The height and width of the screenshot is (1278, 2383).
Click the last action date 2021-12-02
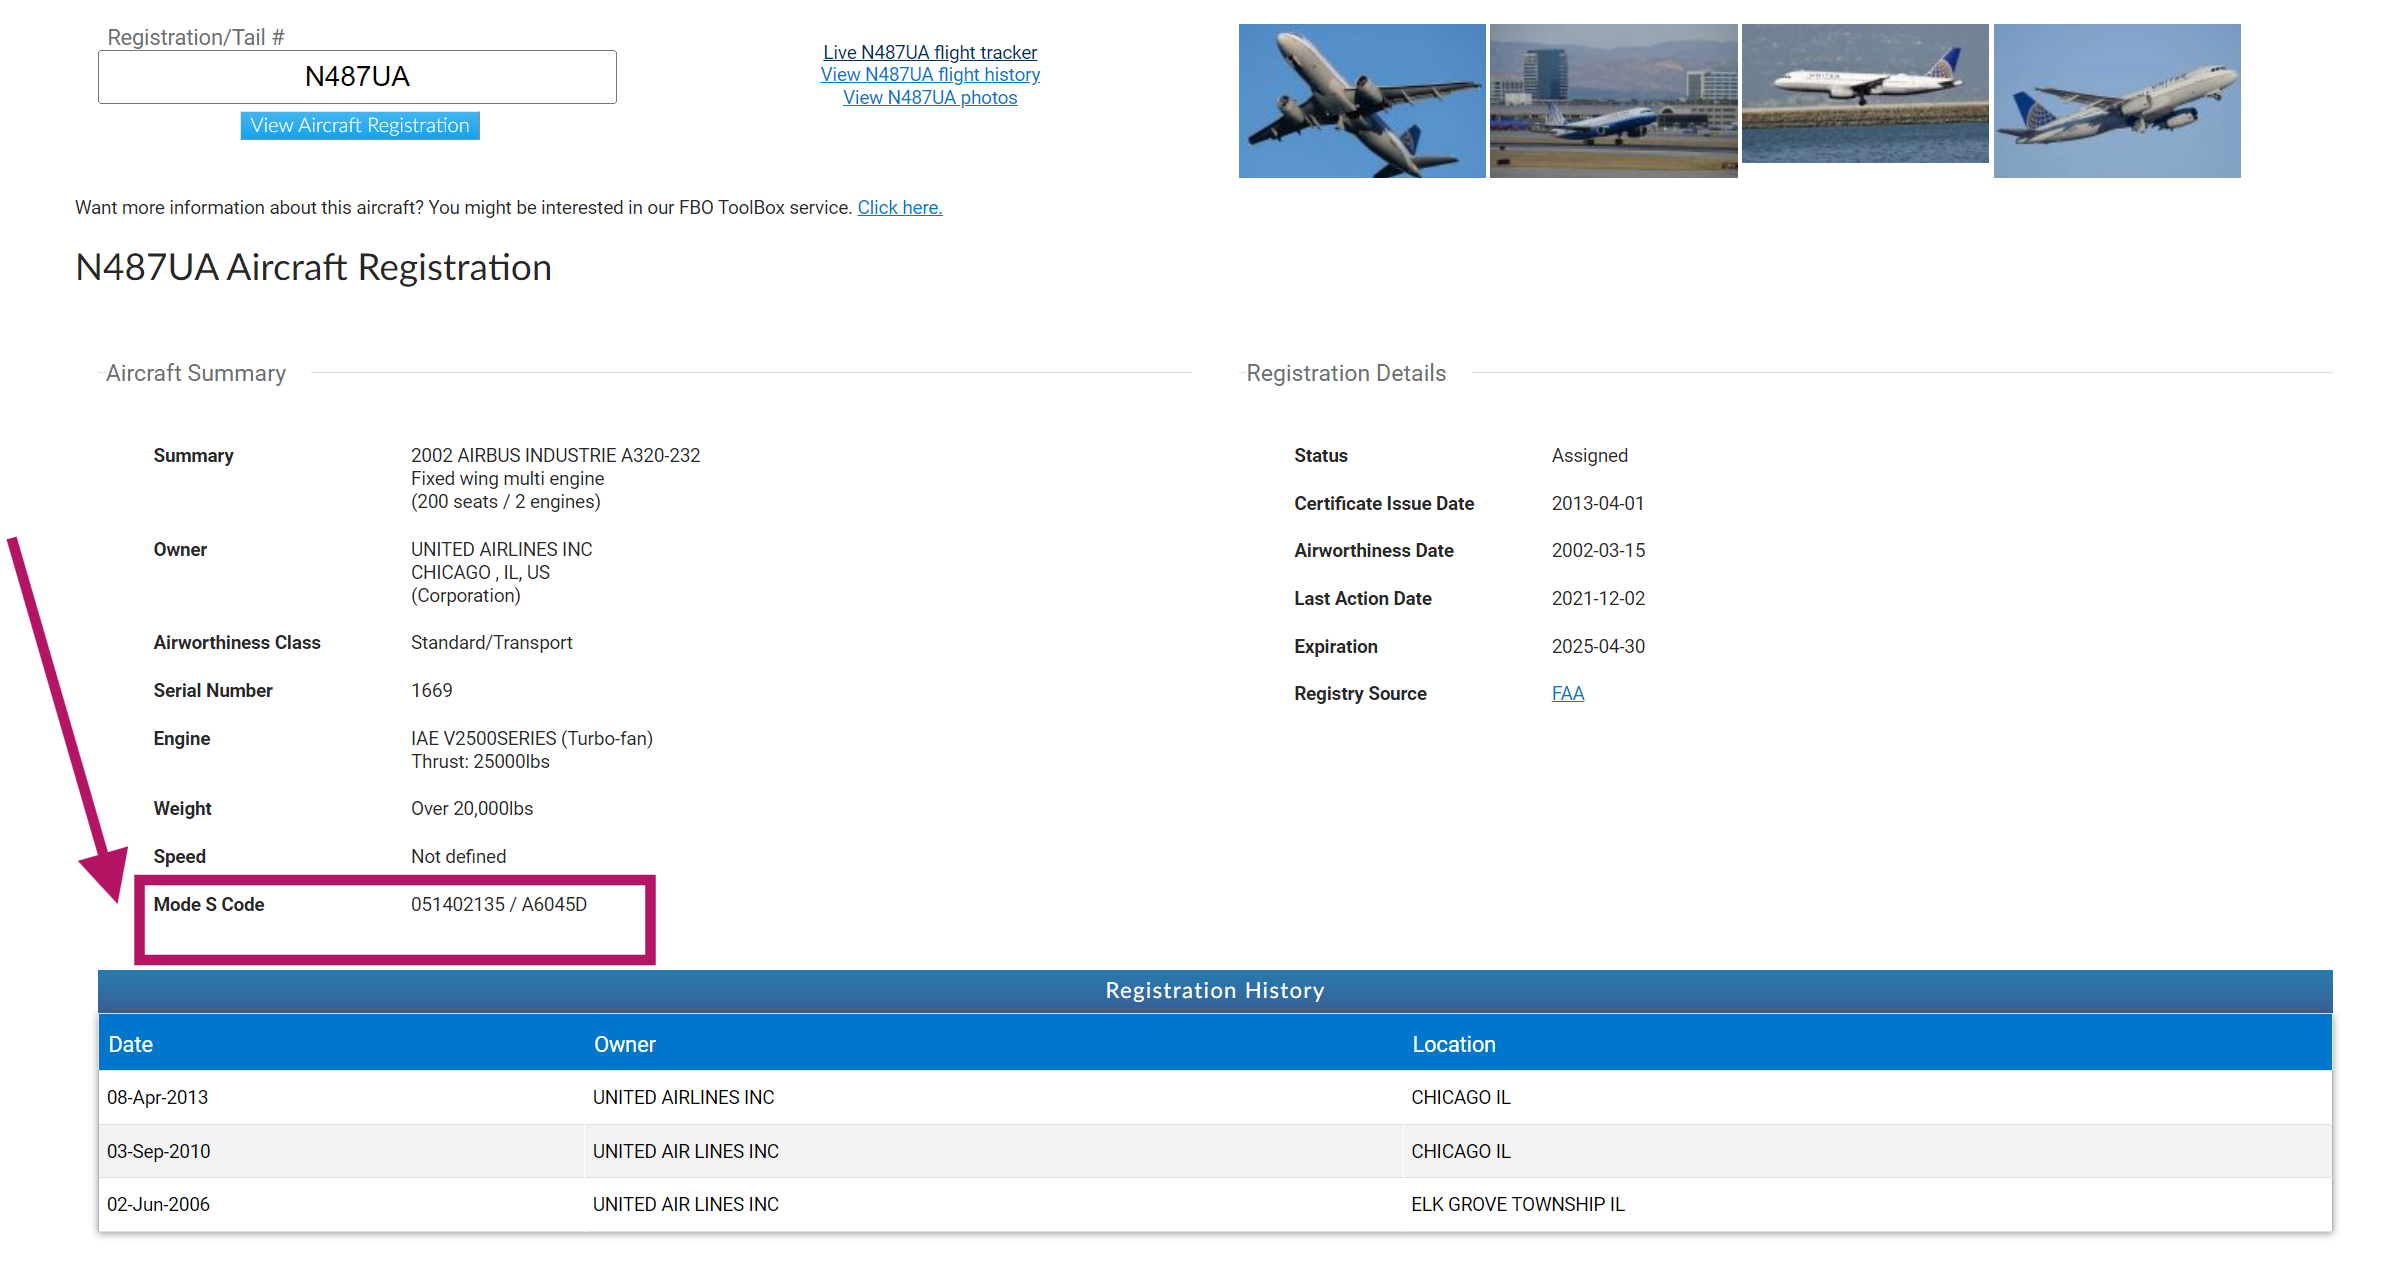(x=1599, y=599)
